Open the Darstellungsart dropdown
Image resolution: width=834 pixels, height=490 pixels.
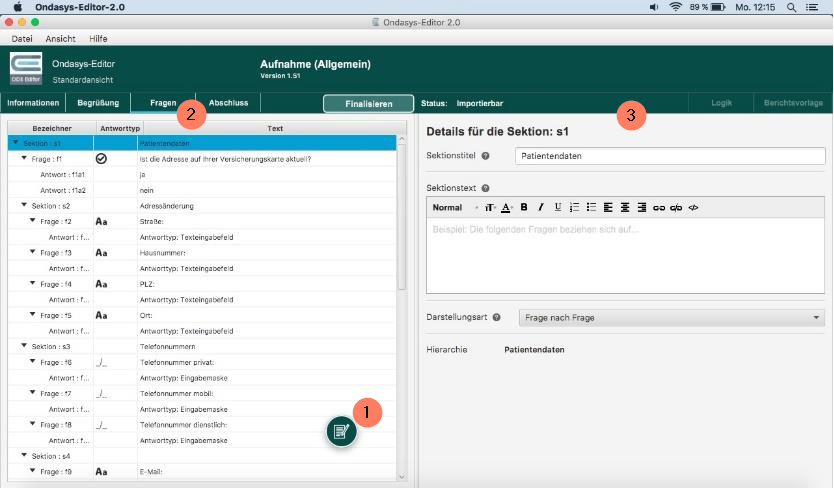coord(672,318)
